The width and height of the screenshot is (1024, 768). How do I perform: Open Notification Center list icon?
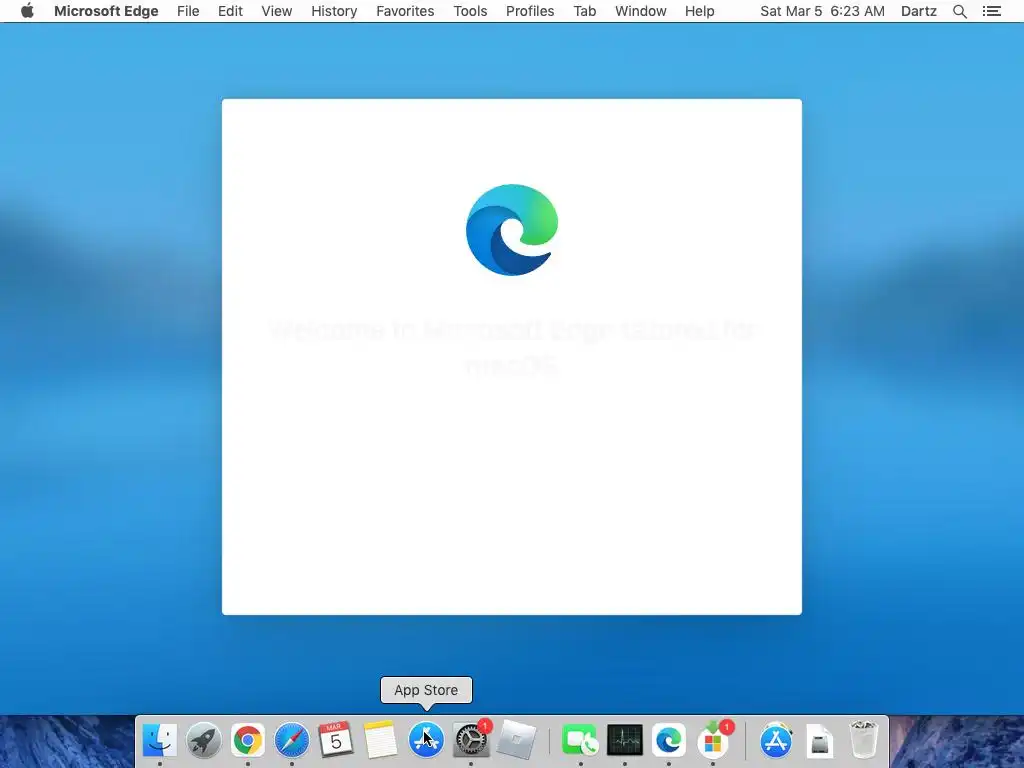tap(992, 11)
